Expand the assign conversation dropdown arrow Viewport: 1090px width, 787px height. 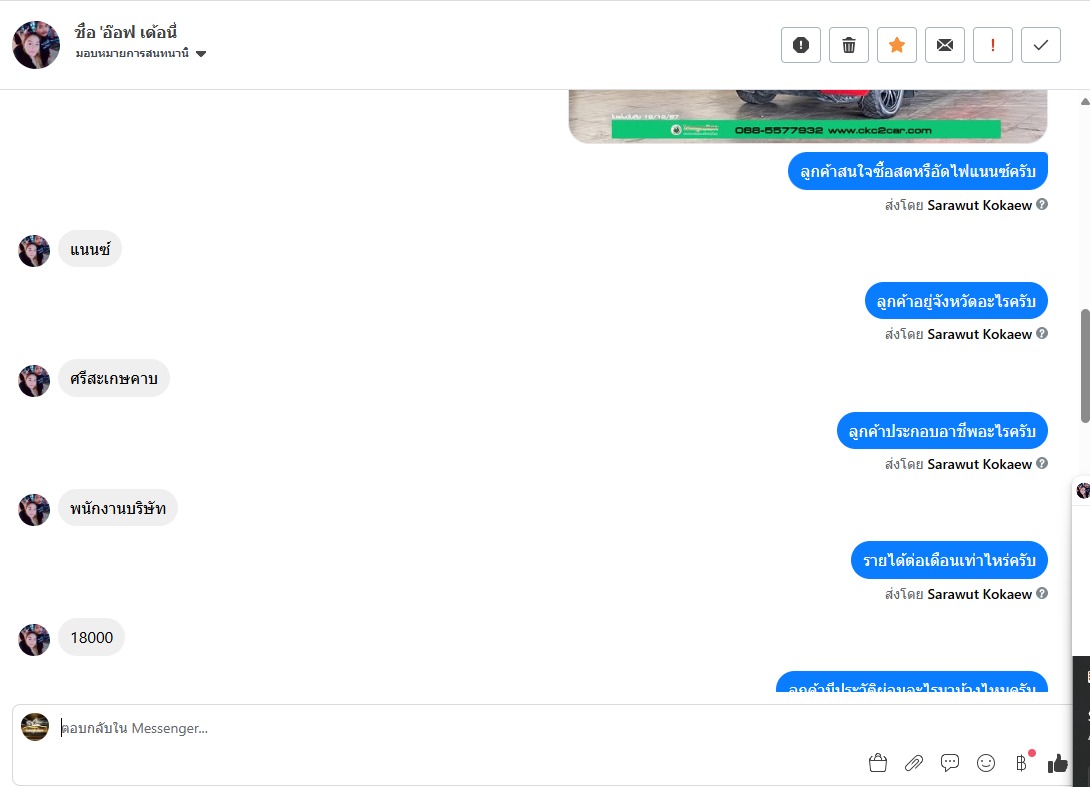click(x=201, y=54)
